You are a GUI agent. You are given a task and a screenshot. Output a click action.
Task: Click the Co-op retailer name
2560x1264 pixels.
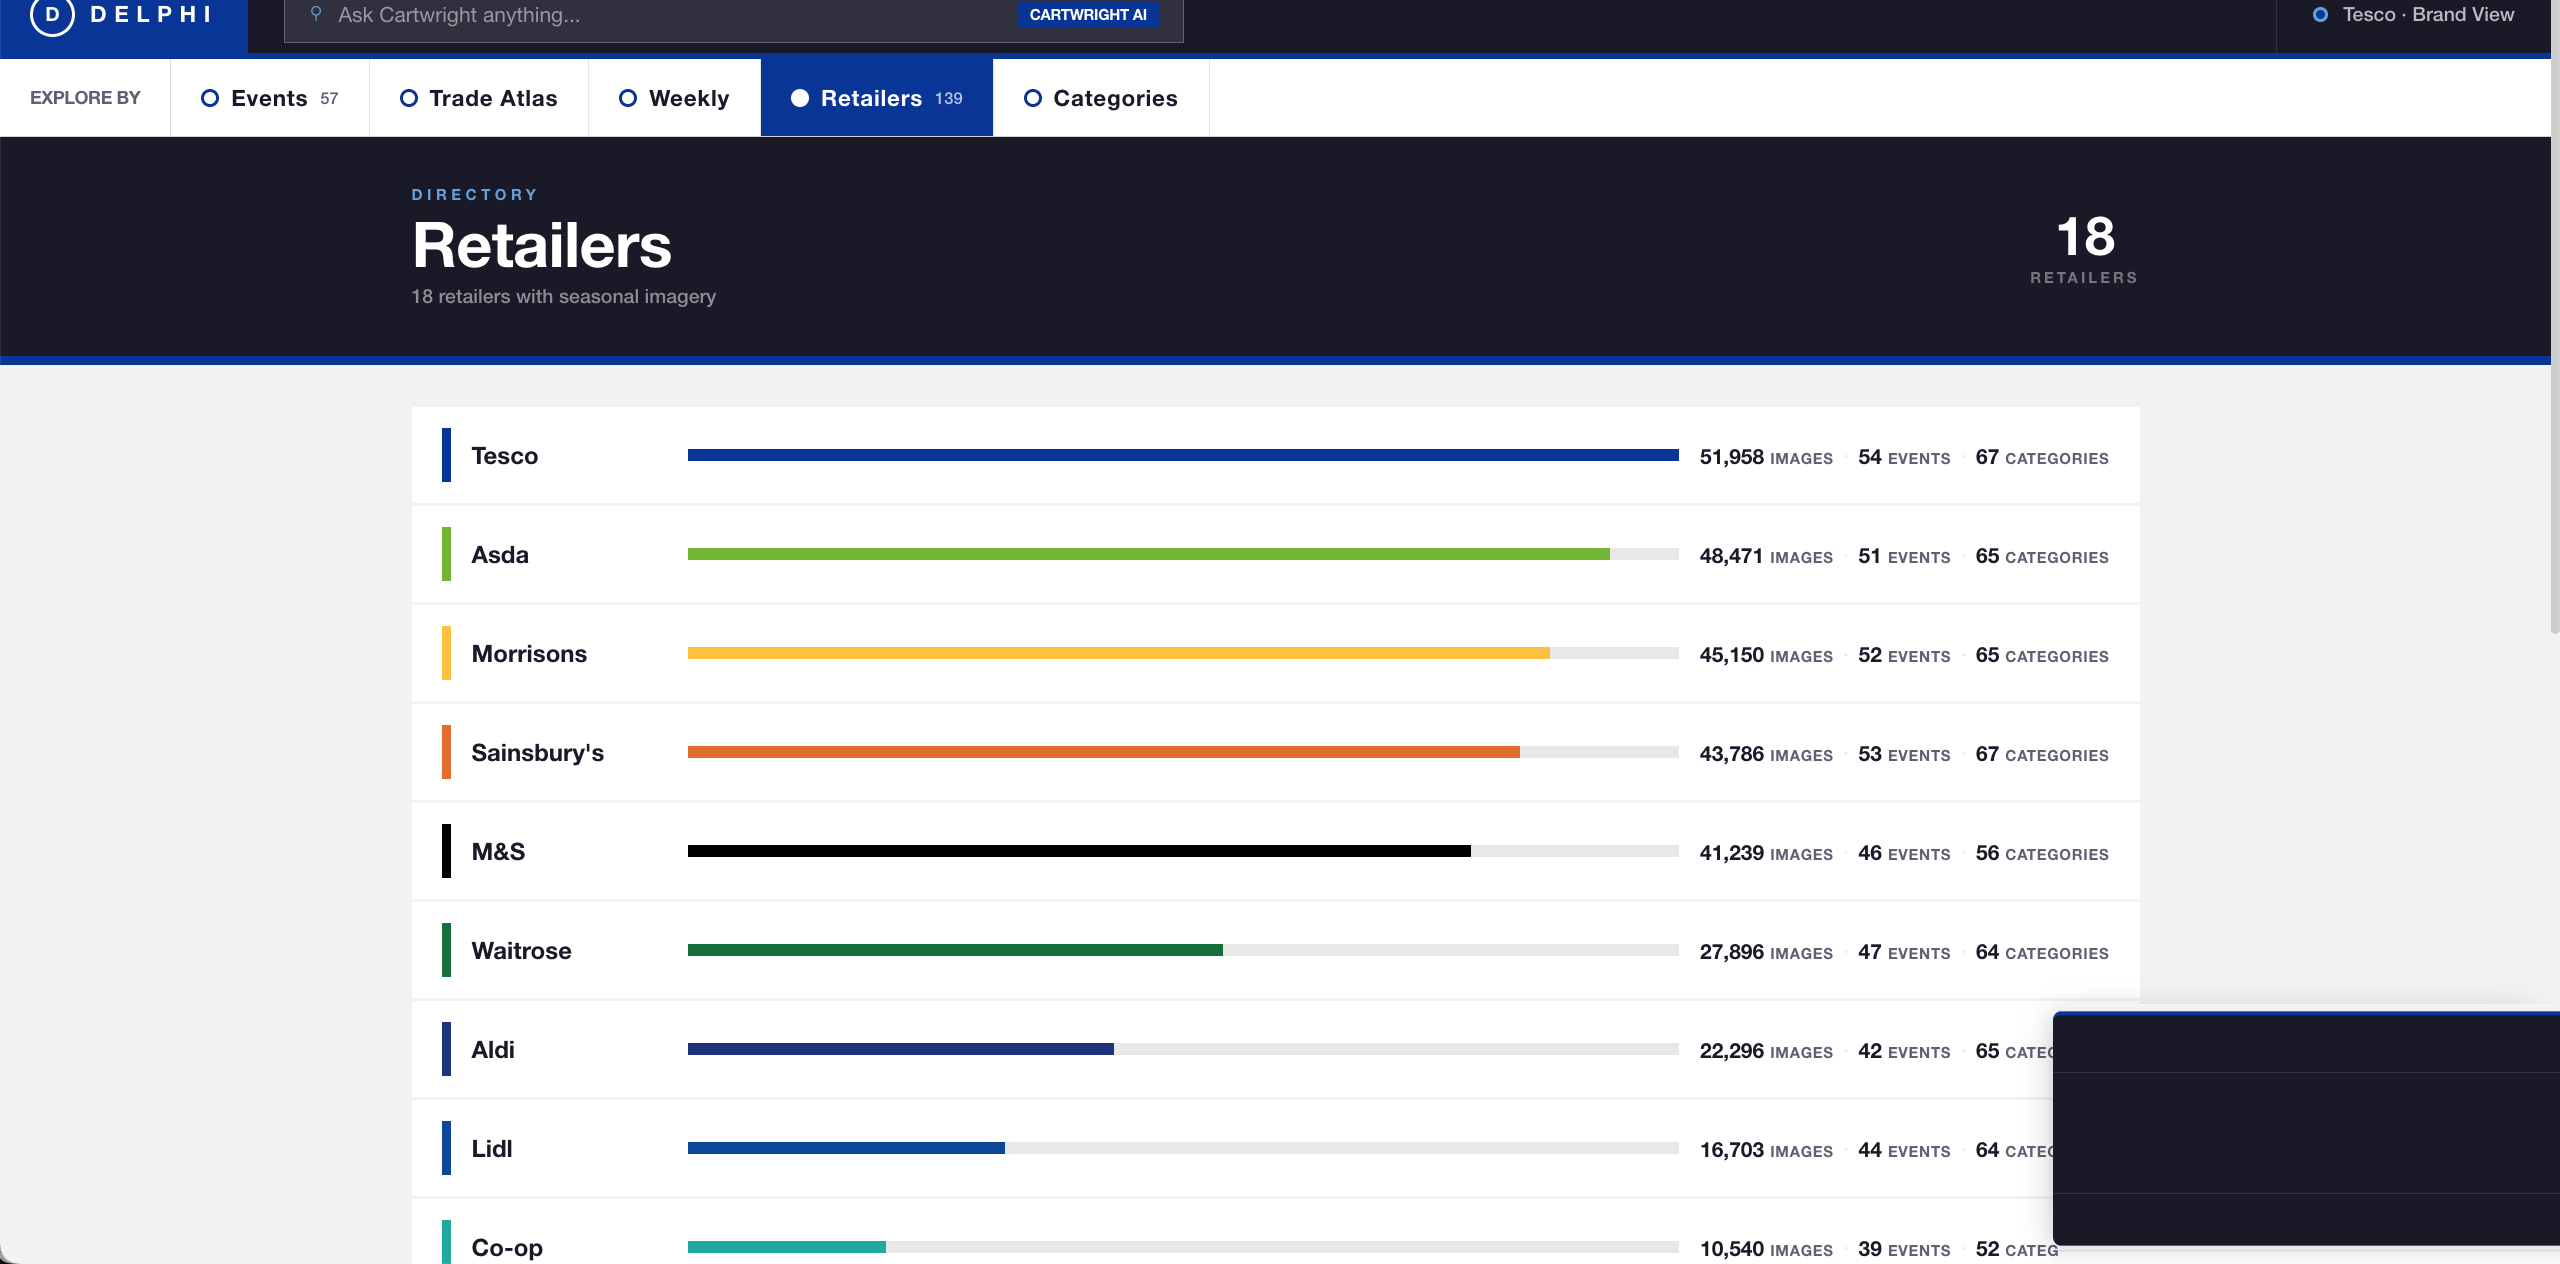(x=507, y=1248)
